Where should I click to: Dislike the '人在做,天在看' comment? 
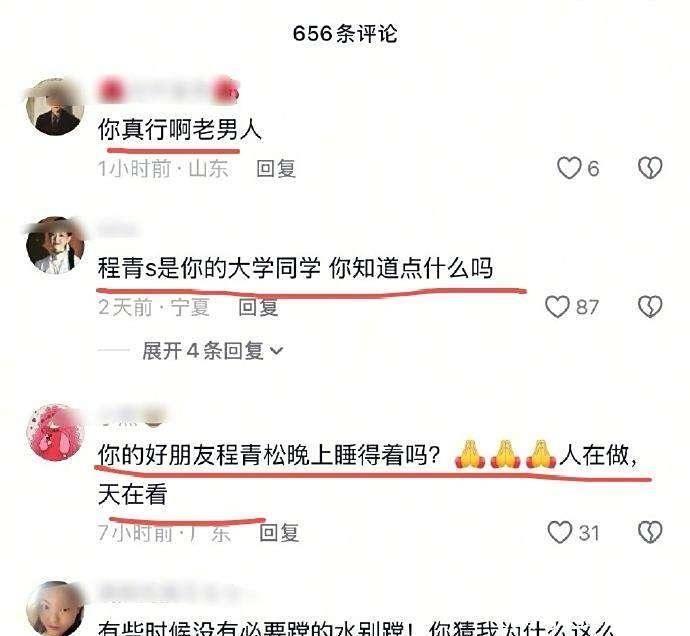[650, 532]
